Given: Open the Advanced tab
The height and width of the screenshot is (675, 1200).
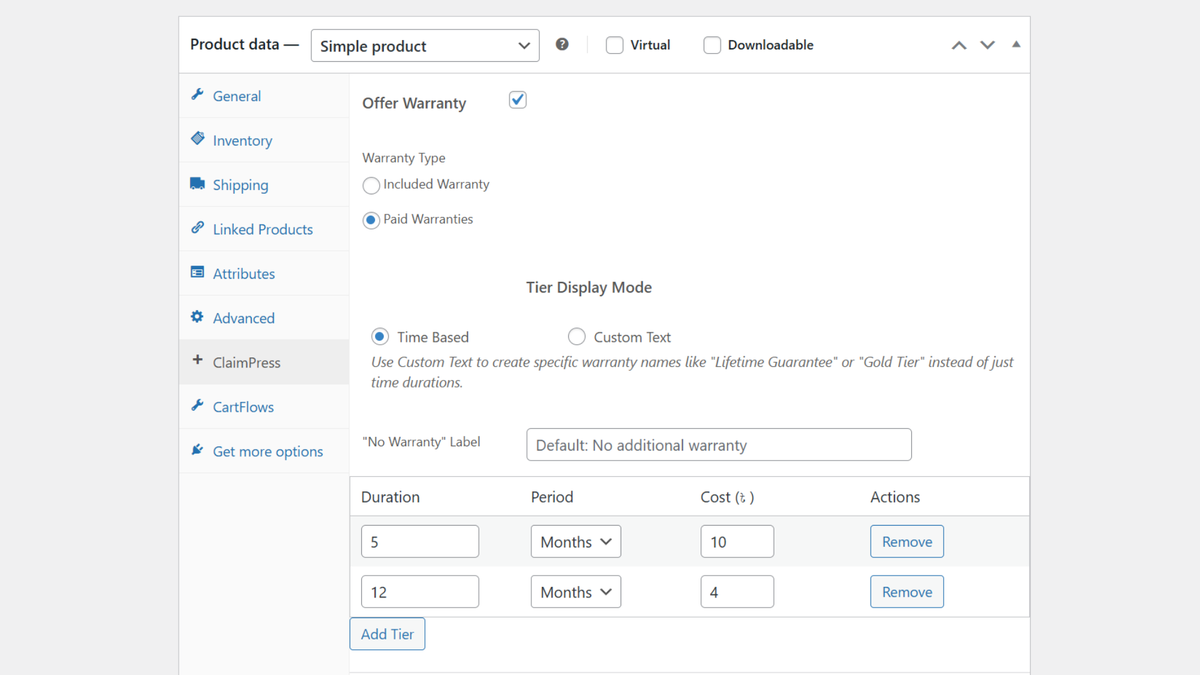Looking at the screenshot, I should (264, 318).
